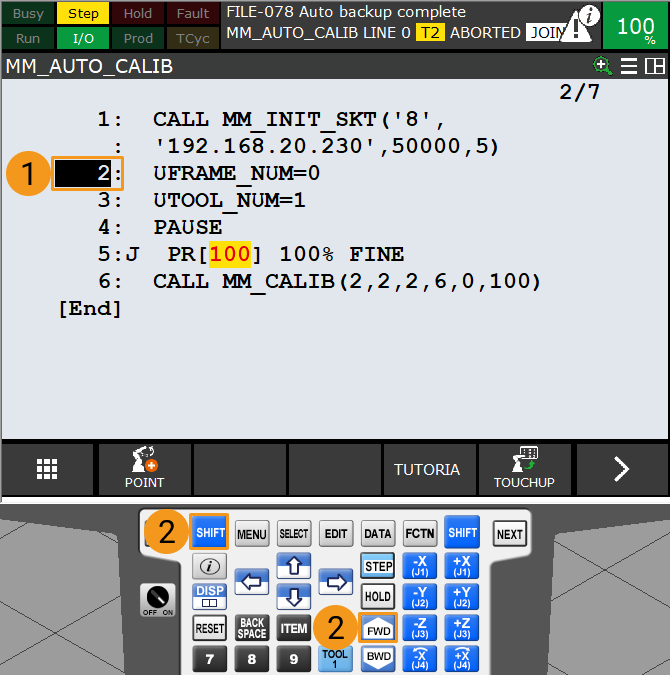
Task: Click the +Z (J3) jog key
Action: (x=462, y=628)
